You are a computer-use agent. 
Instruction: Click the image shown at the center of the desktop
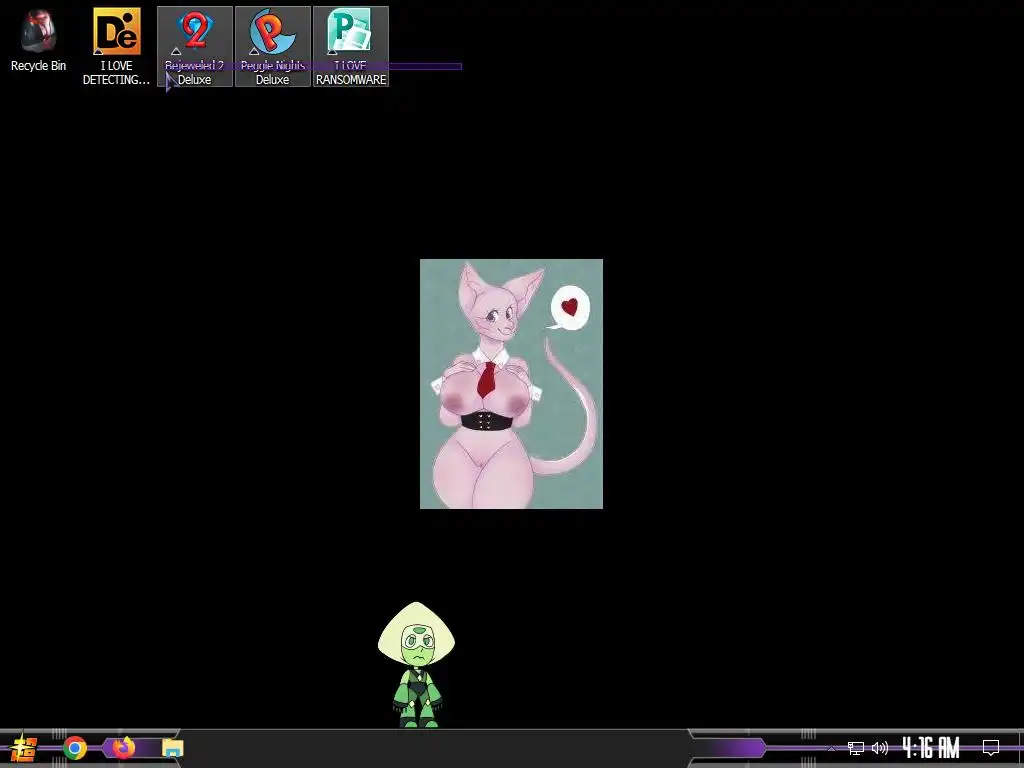511,384
